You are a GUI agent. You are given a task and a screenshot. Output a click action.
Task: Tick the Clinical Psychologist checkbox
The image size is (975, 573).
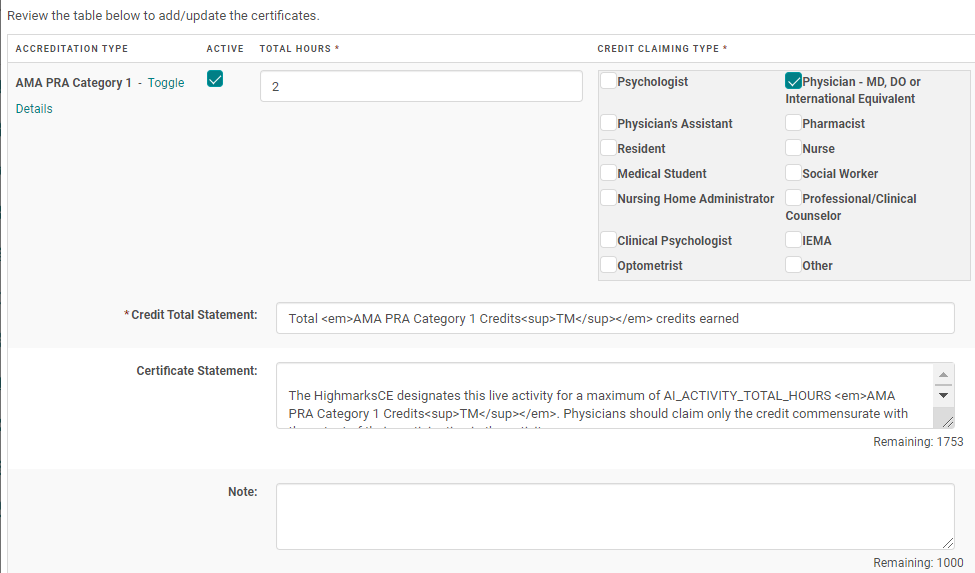click(x=608, y=240)
